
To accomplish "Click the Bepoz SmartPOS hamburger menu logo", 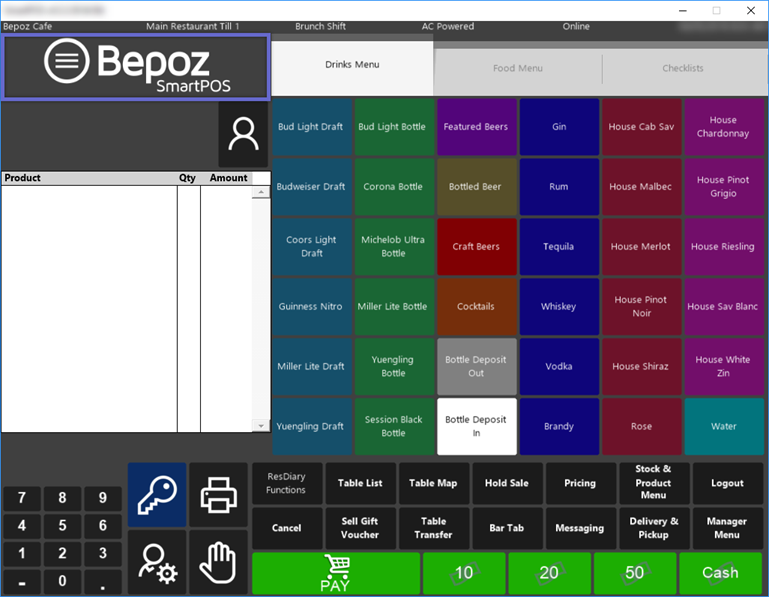I will 135,67.
